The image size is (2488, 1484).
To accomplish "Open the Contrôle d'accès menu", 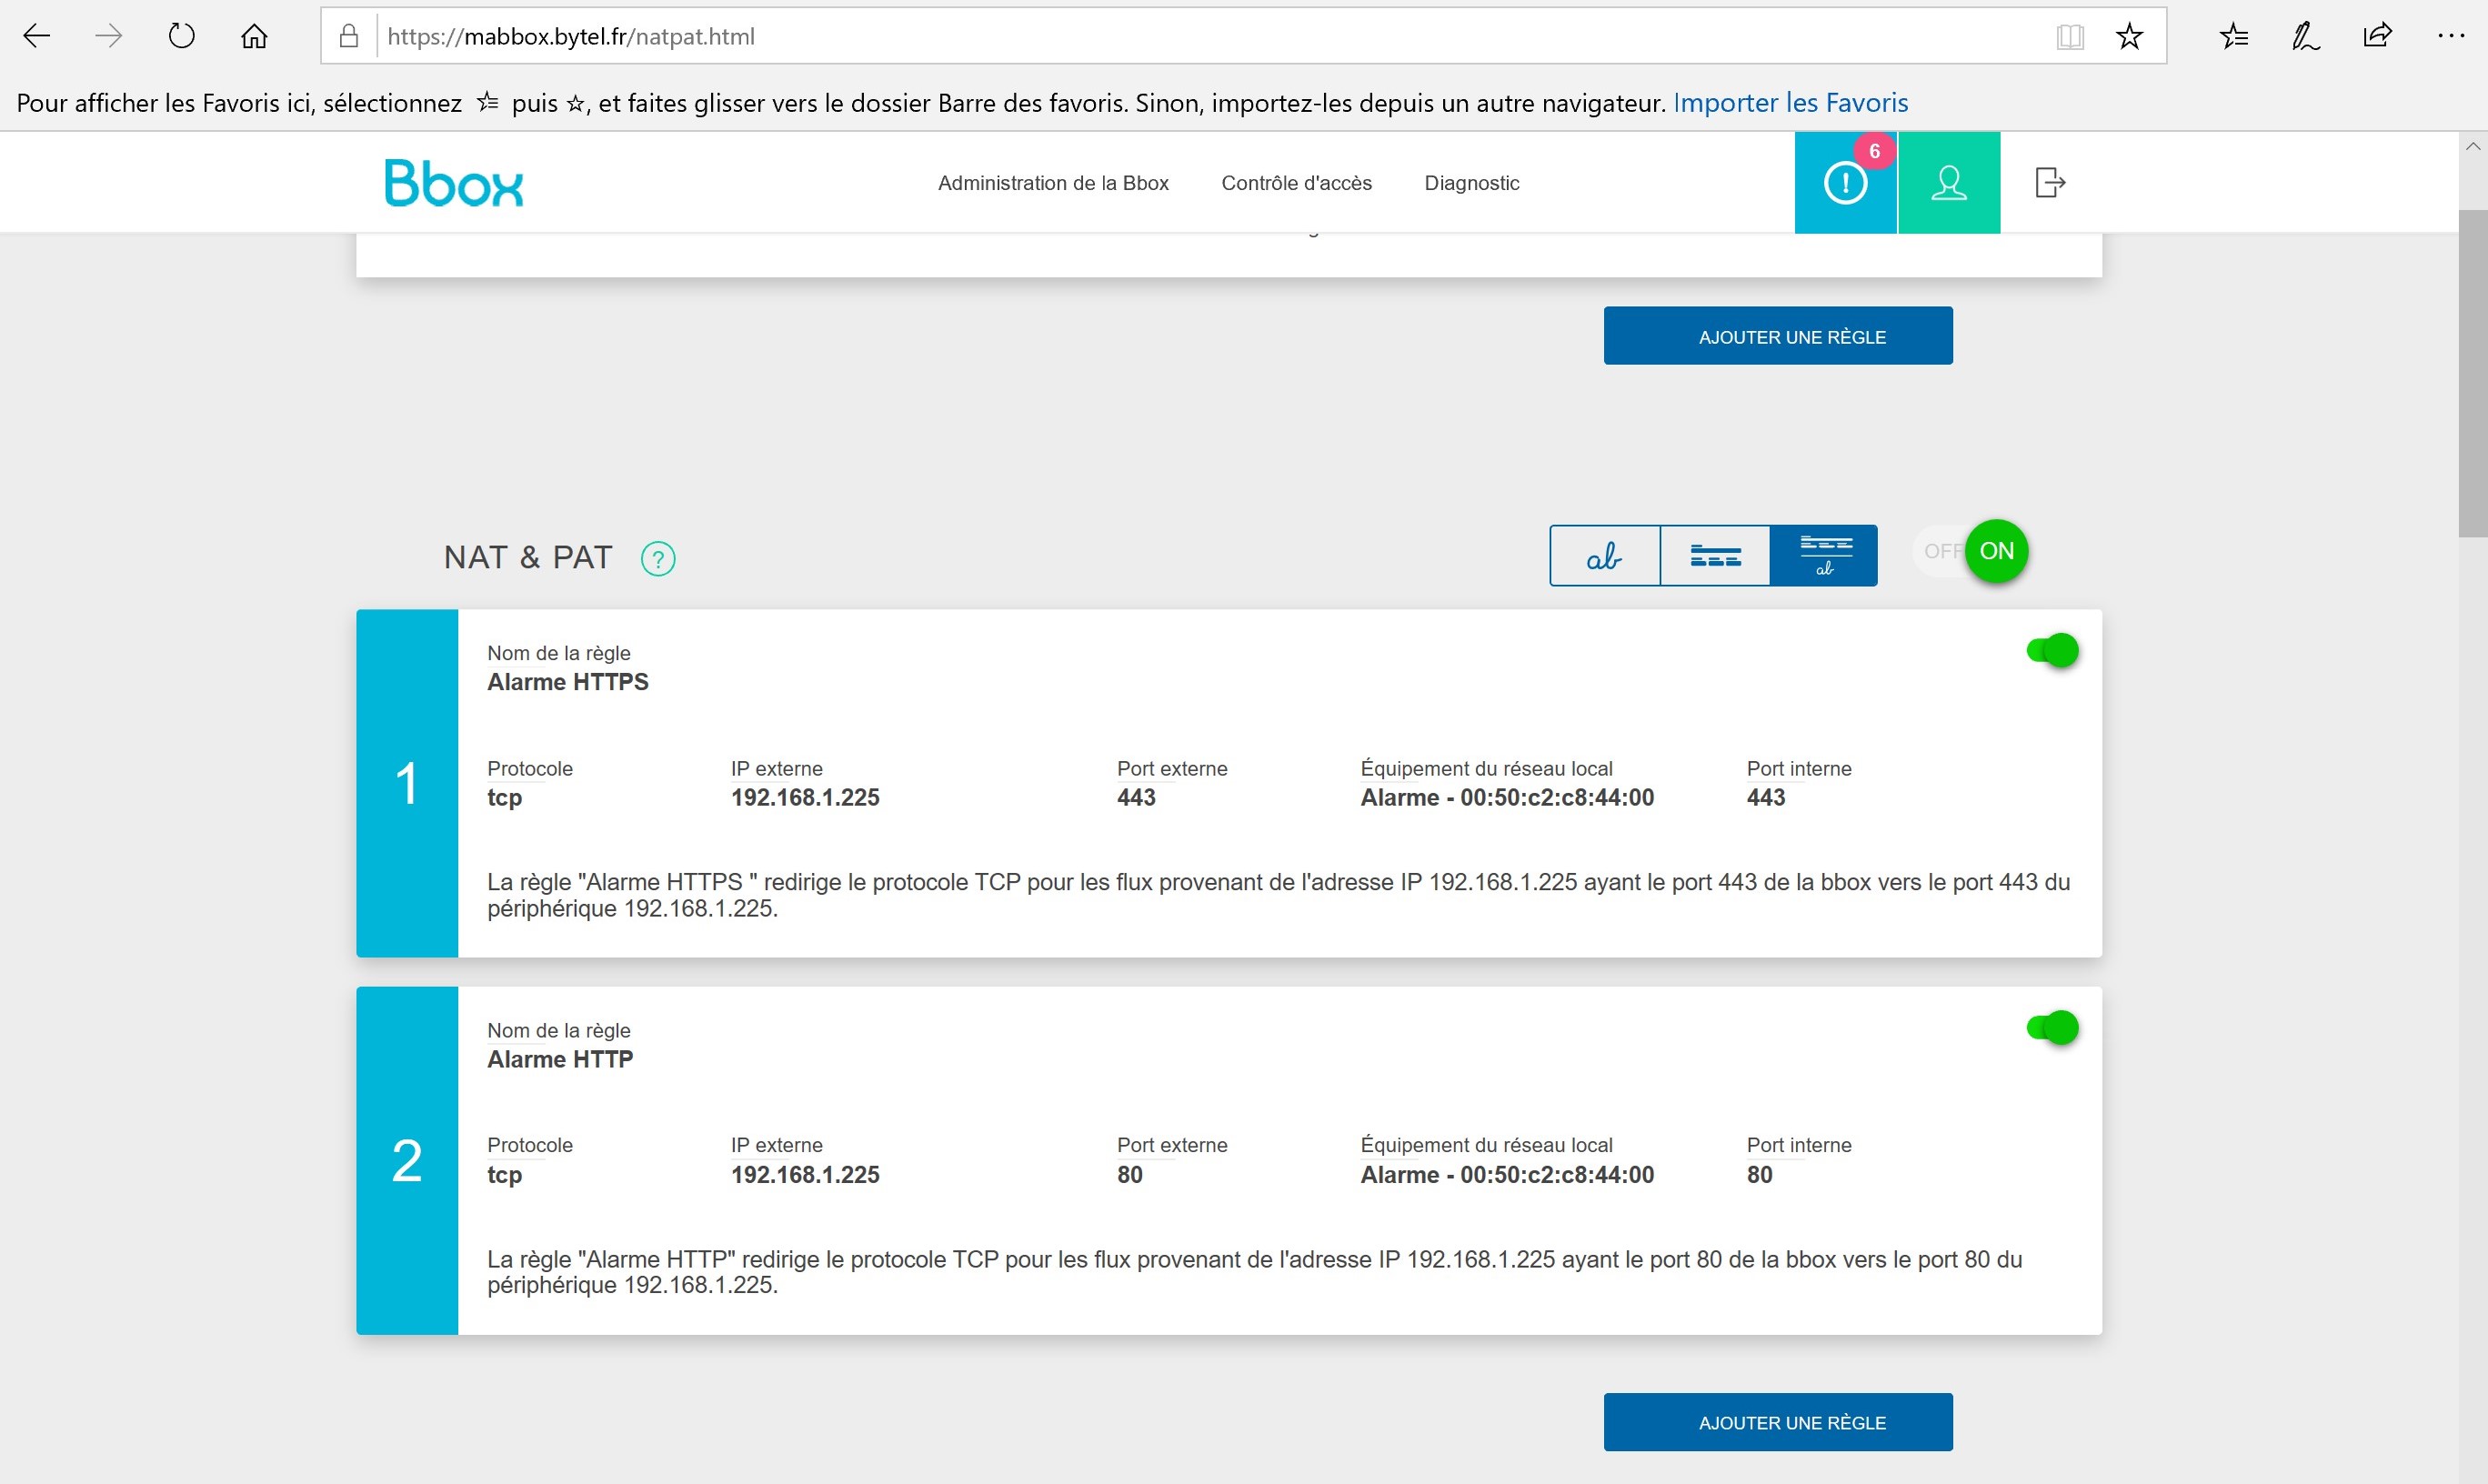I will pos(1296,183).
